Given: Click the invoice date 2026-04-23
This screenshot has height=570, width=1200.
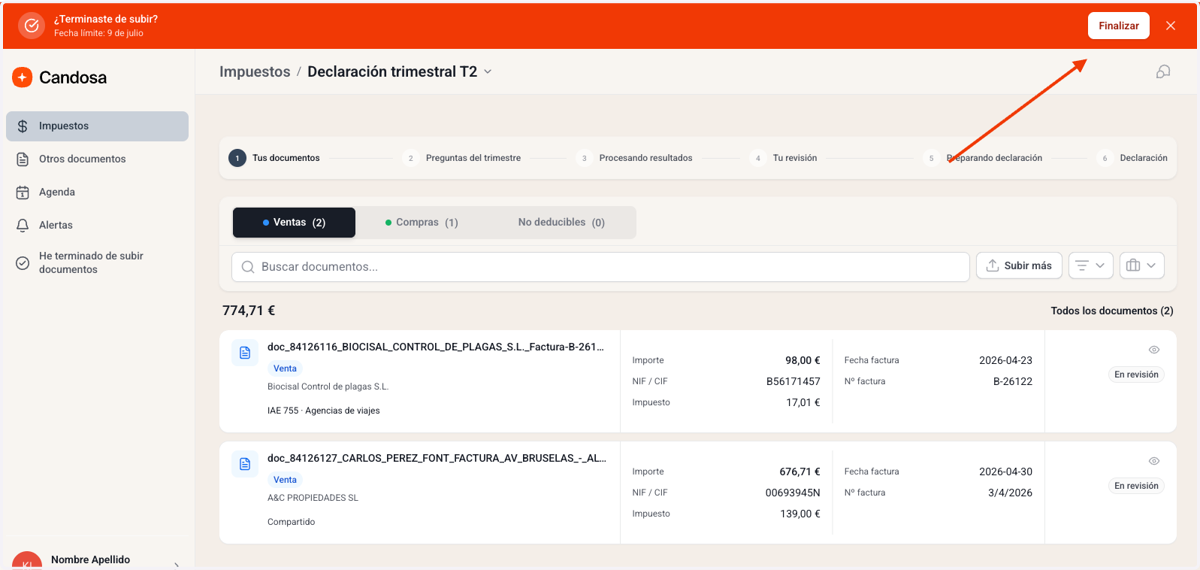Looking at the screenshot, I should [x=1006, y=360].
